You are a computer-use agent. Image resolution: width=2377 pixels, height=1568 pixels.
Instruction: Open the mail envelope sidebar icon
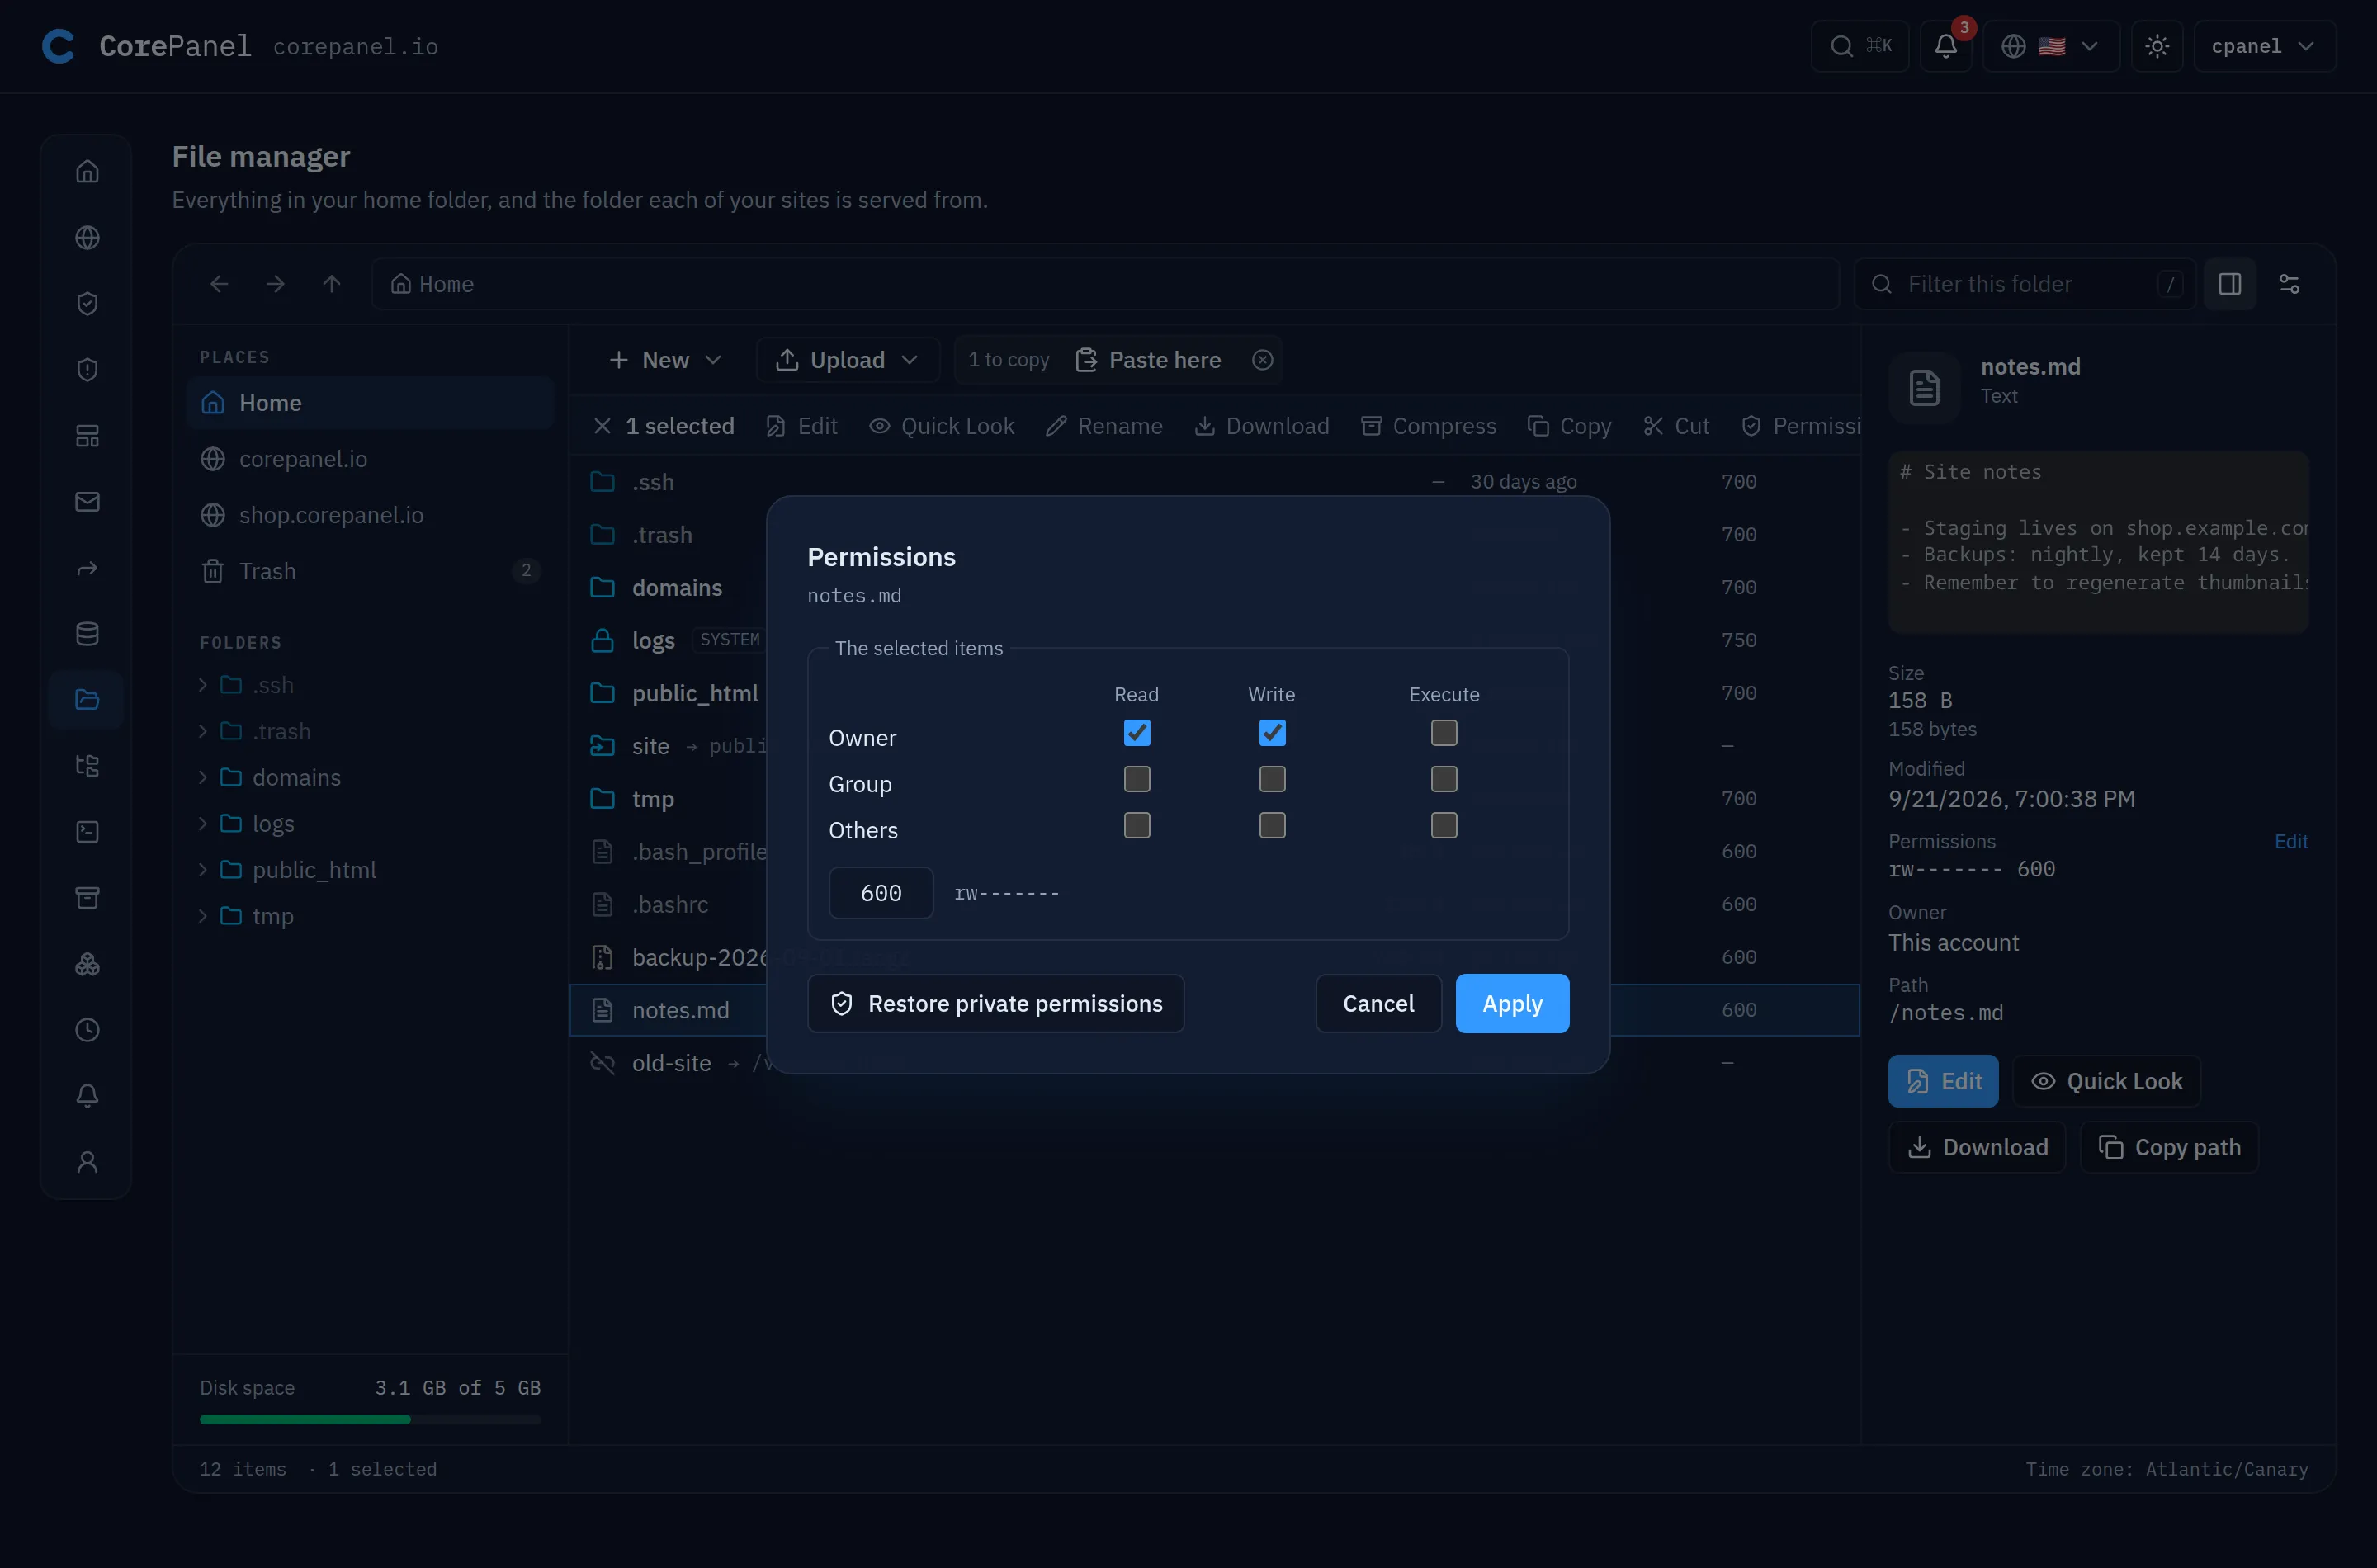(x=87, y=501)
